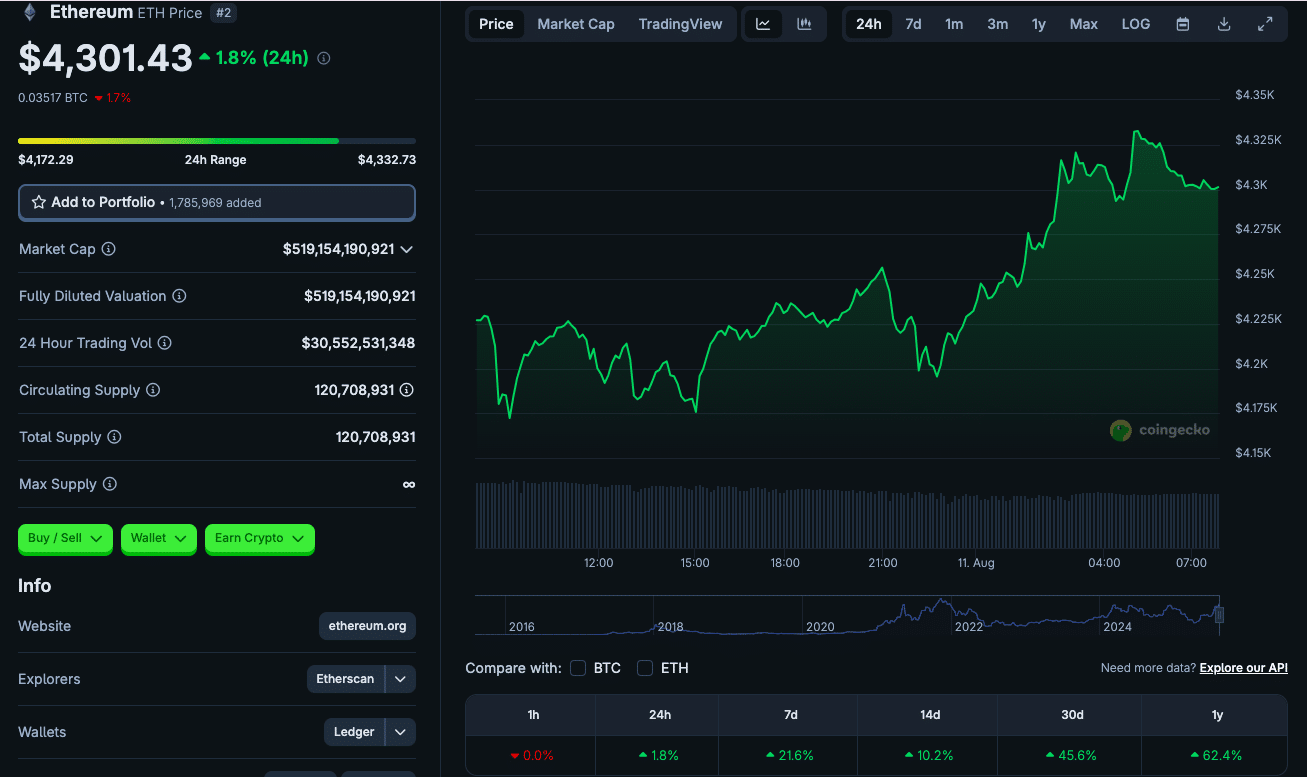This screenshot has width=1307, height=777.
Task: Download the chart data
Action: coord(1224,24)
